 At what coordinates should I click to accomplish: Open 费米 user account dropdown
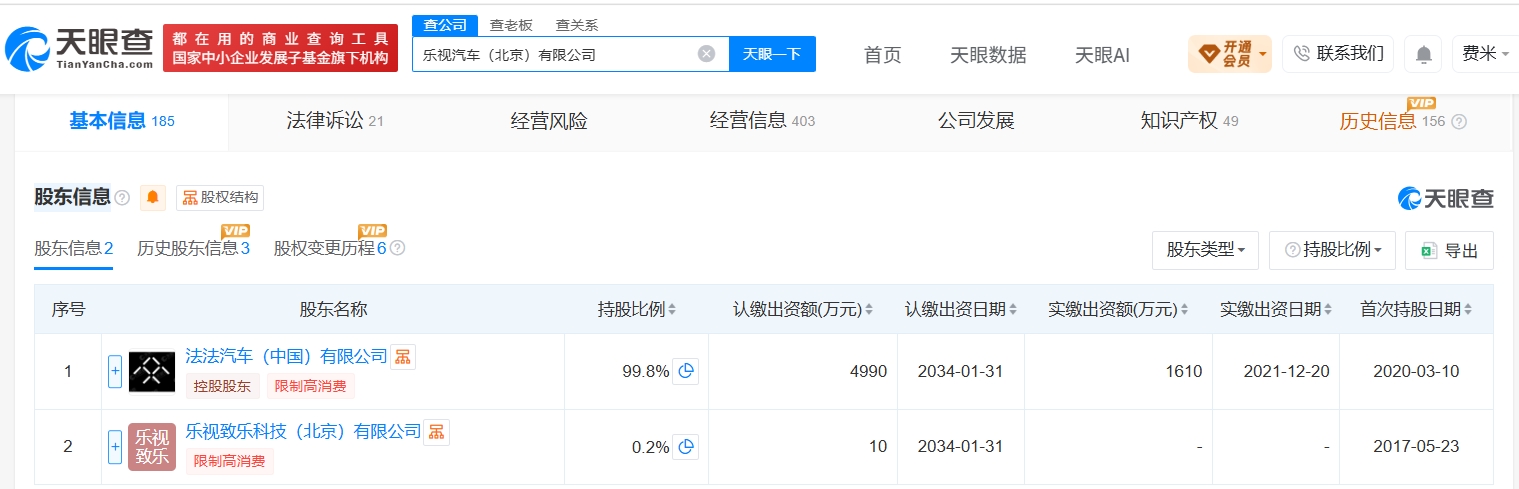click(1485, 54)
